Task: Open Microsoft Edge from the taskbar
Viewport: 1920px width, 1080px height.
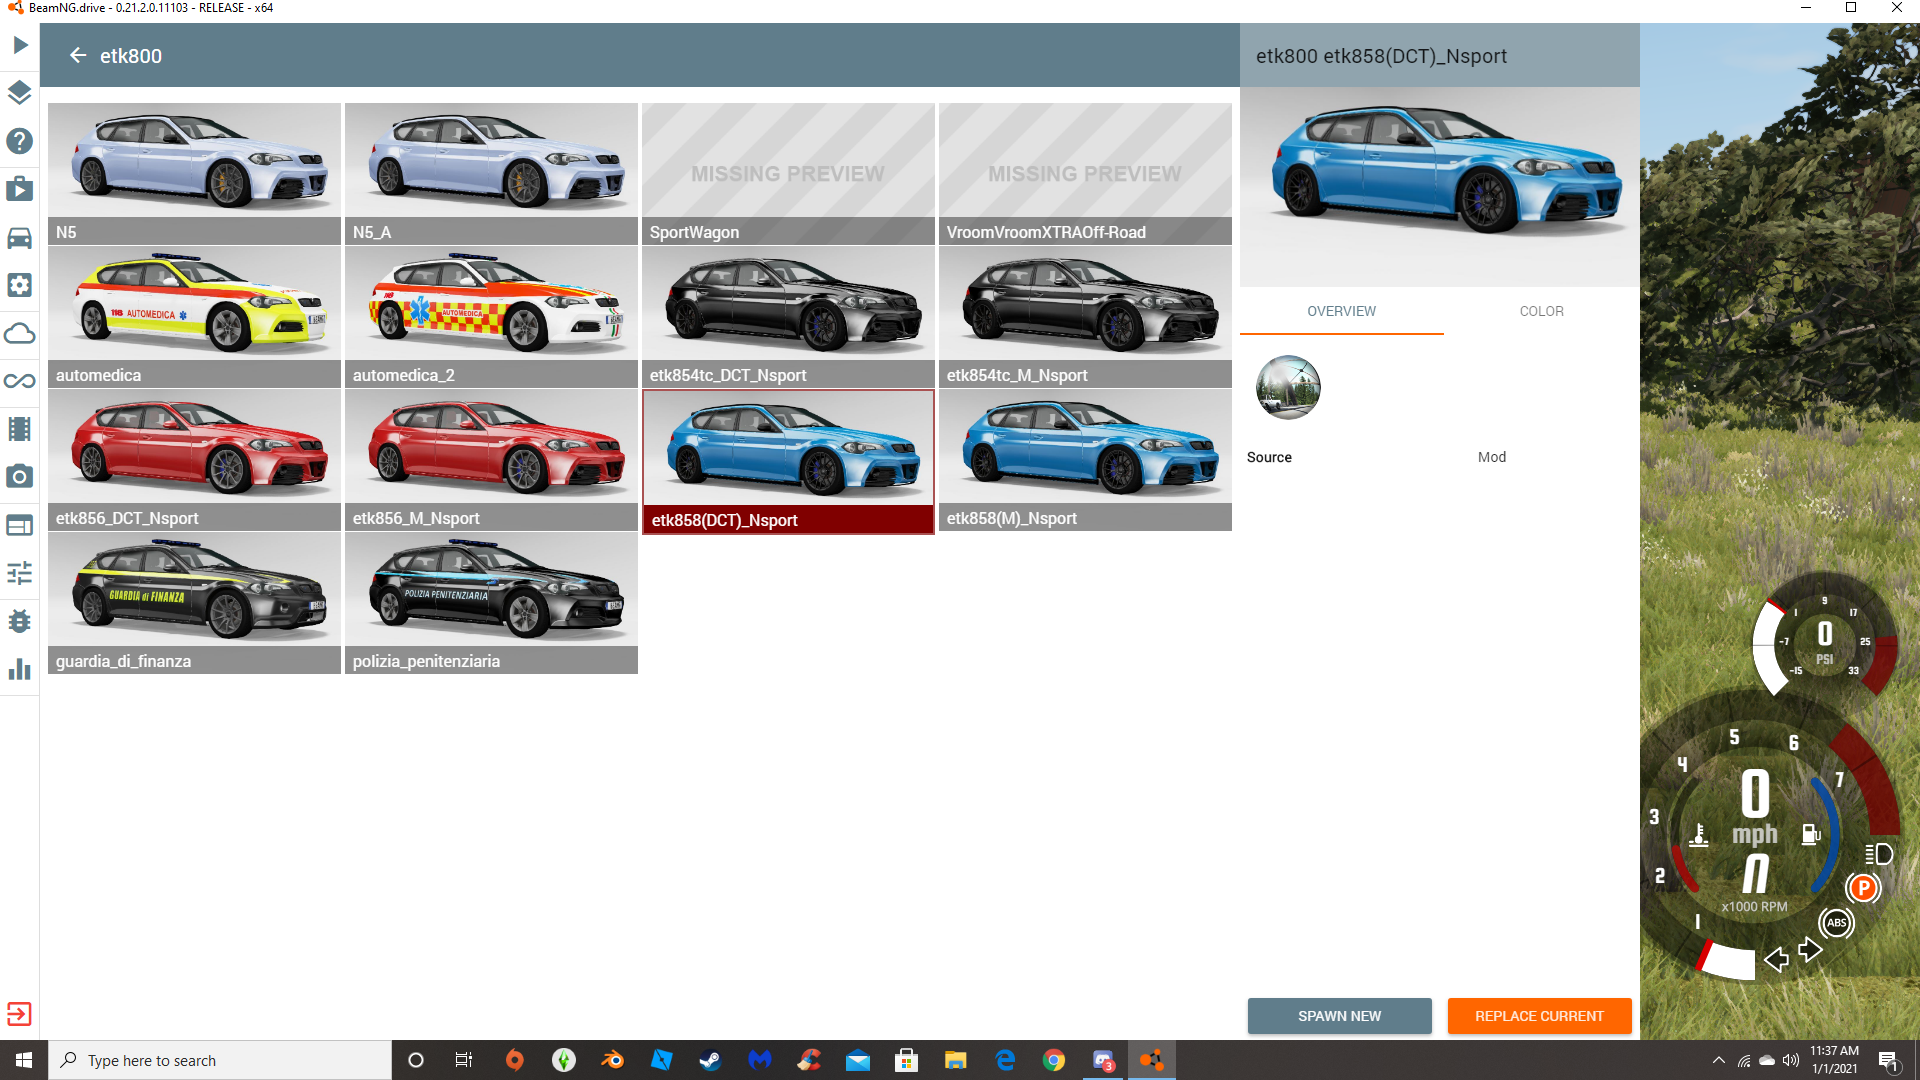Action: 1005,1060
